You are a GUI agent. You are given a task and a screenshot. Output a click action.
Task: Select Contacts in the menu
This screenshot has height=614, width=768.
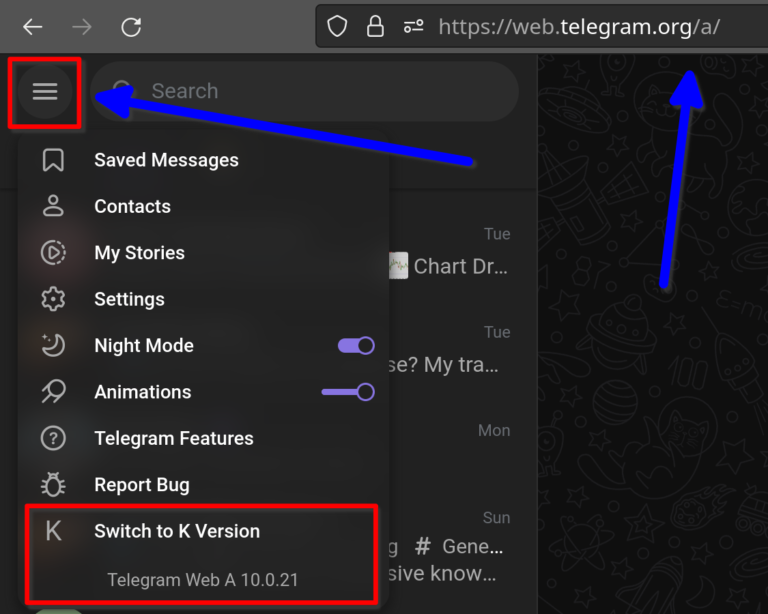(x=132, y=206)
